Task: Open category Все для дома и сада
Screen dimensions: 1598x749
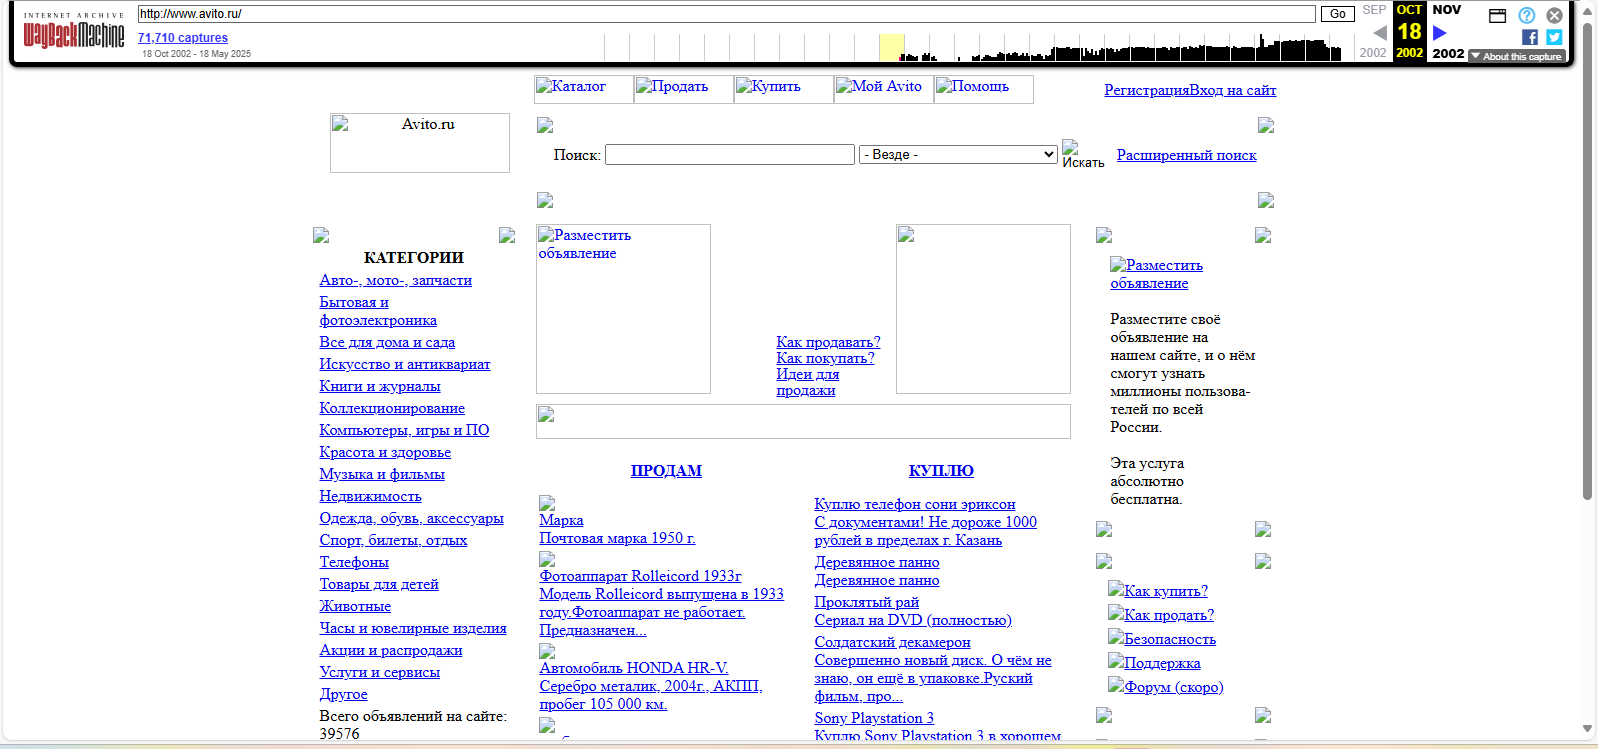Action: pyautogui.click(x=387, y=342)
